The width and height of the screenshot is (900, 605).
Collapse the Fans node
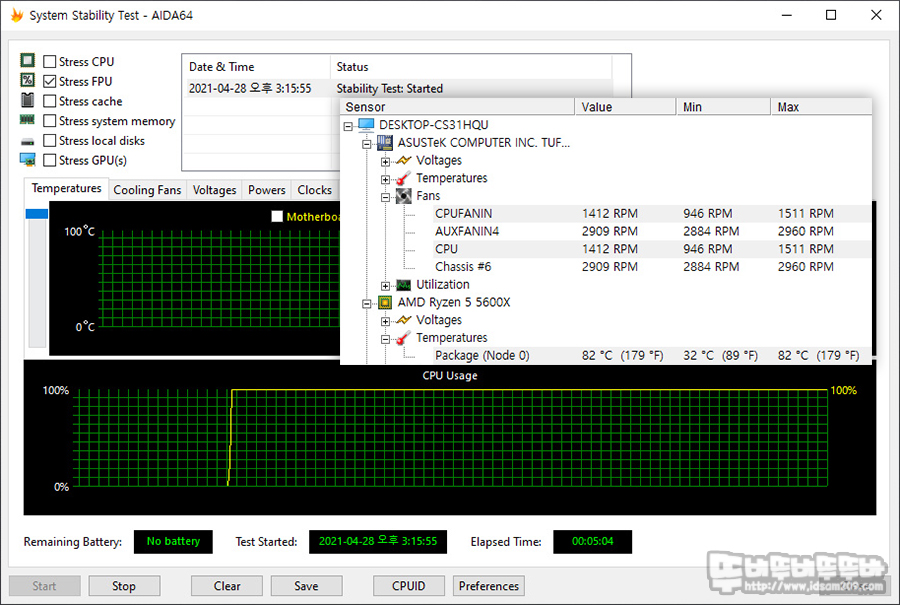(386, 197)
